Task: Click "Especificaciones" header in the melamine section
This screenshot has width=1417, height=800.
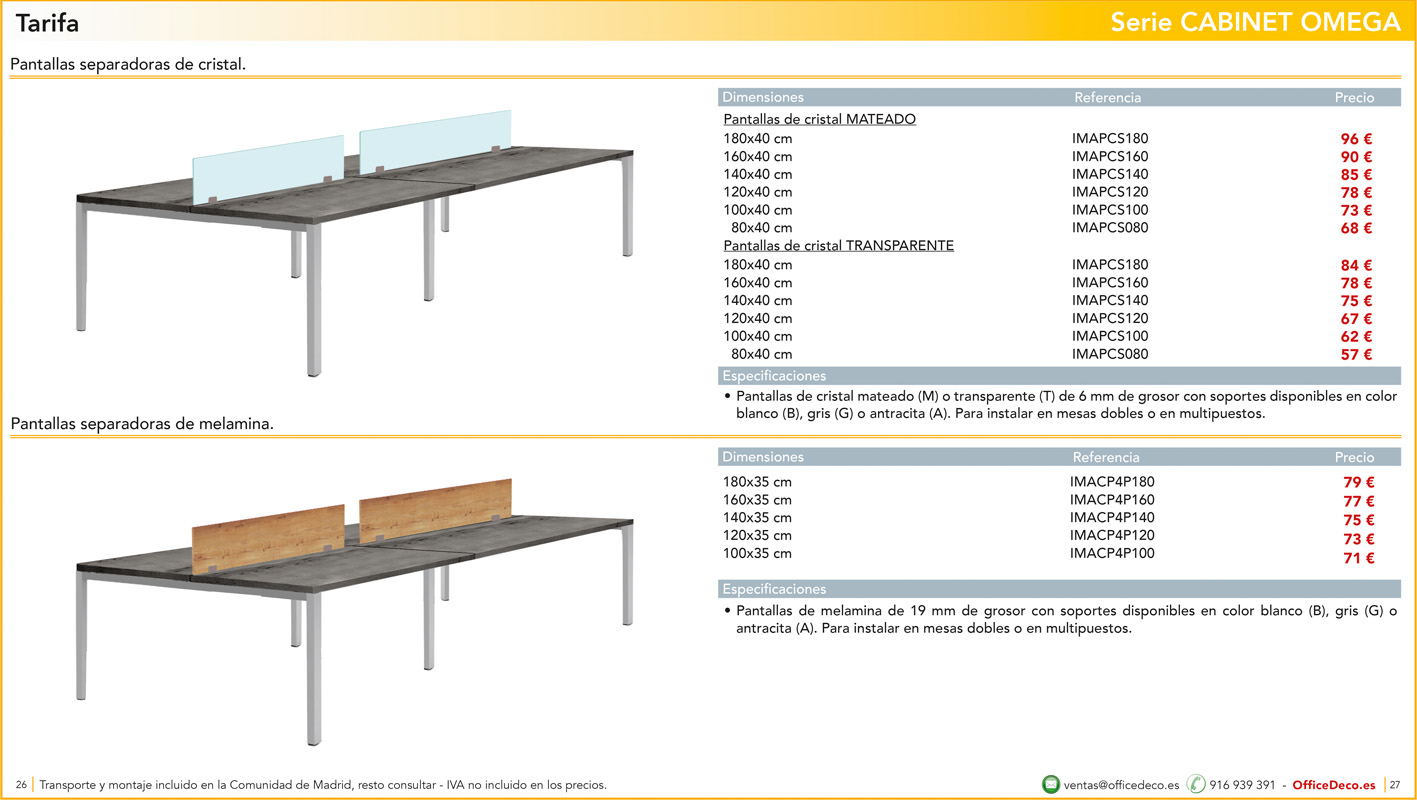Action: pyautogui.click(x=775, y=590)
